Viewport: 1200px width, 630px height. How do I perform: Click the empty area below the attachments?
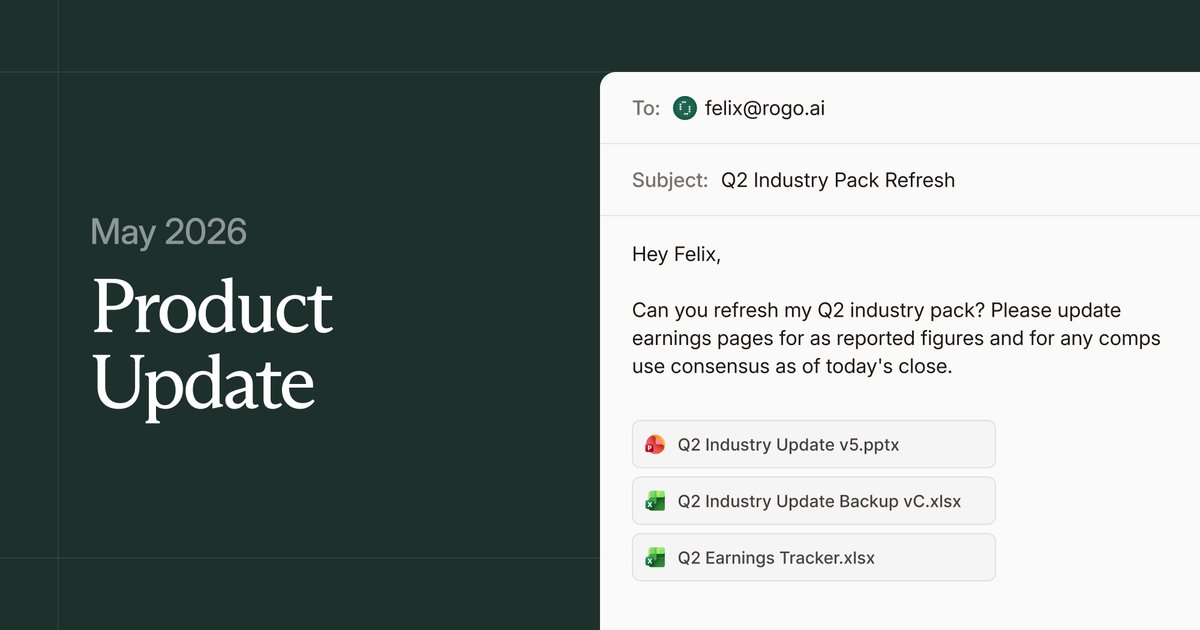coord(900,606)
